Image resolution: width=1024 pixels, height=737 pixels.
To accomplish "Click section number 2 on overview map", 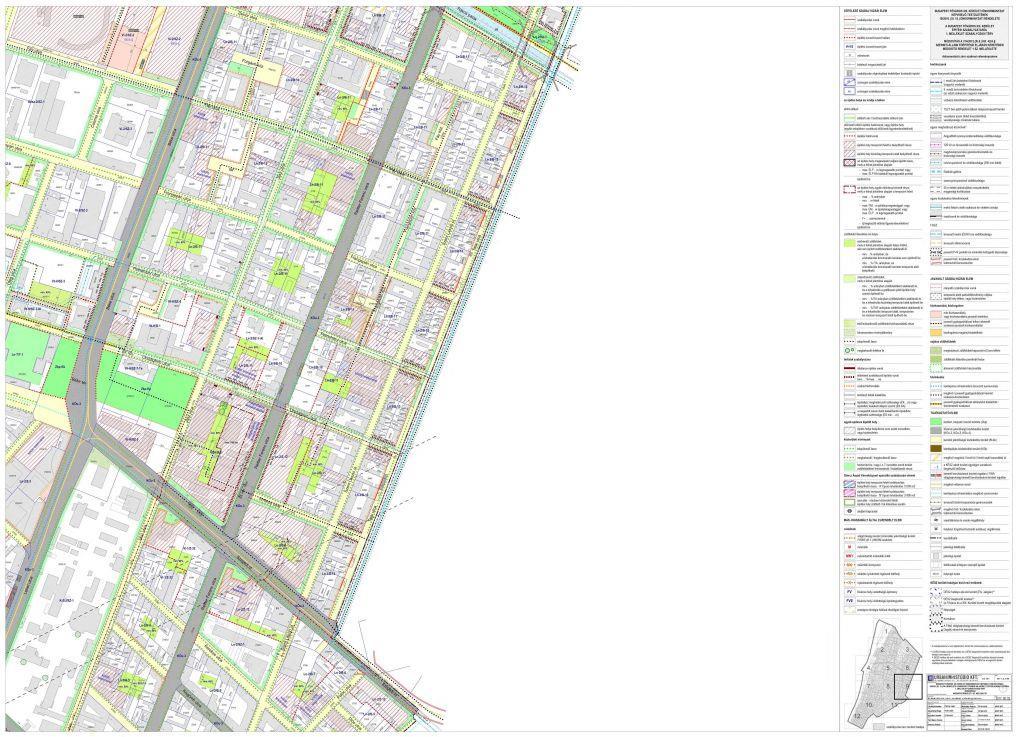I will click(882, 650).
